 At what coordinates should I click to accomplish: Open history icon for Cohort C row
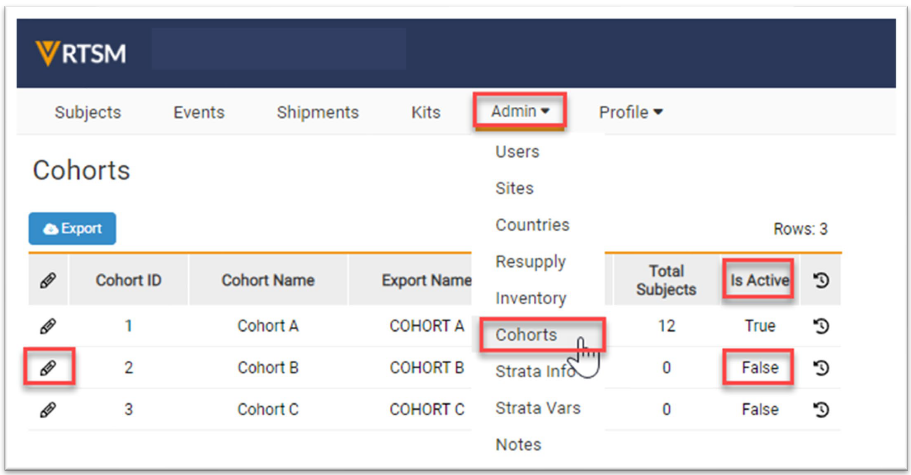pyautogui.click(x=821, y=409)
